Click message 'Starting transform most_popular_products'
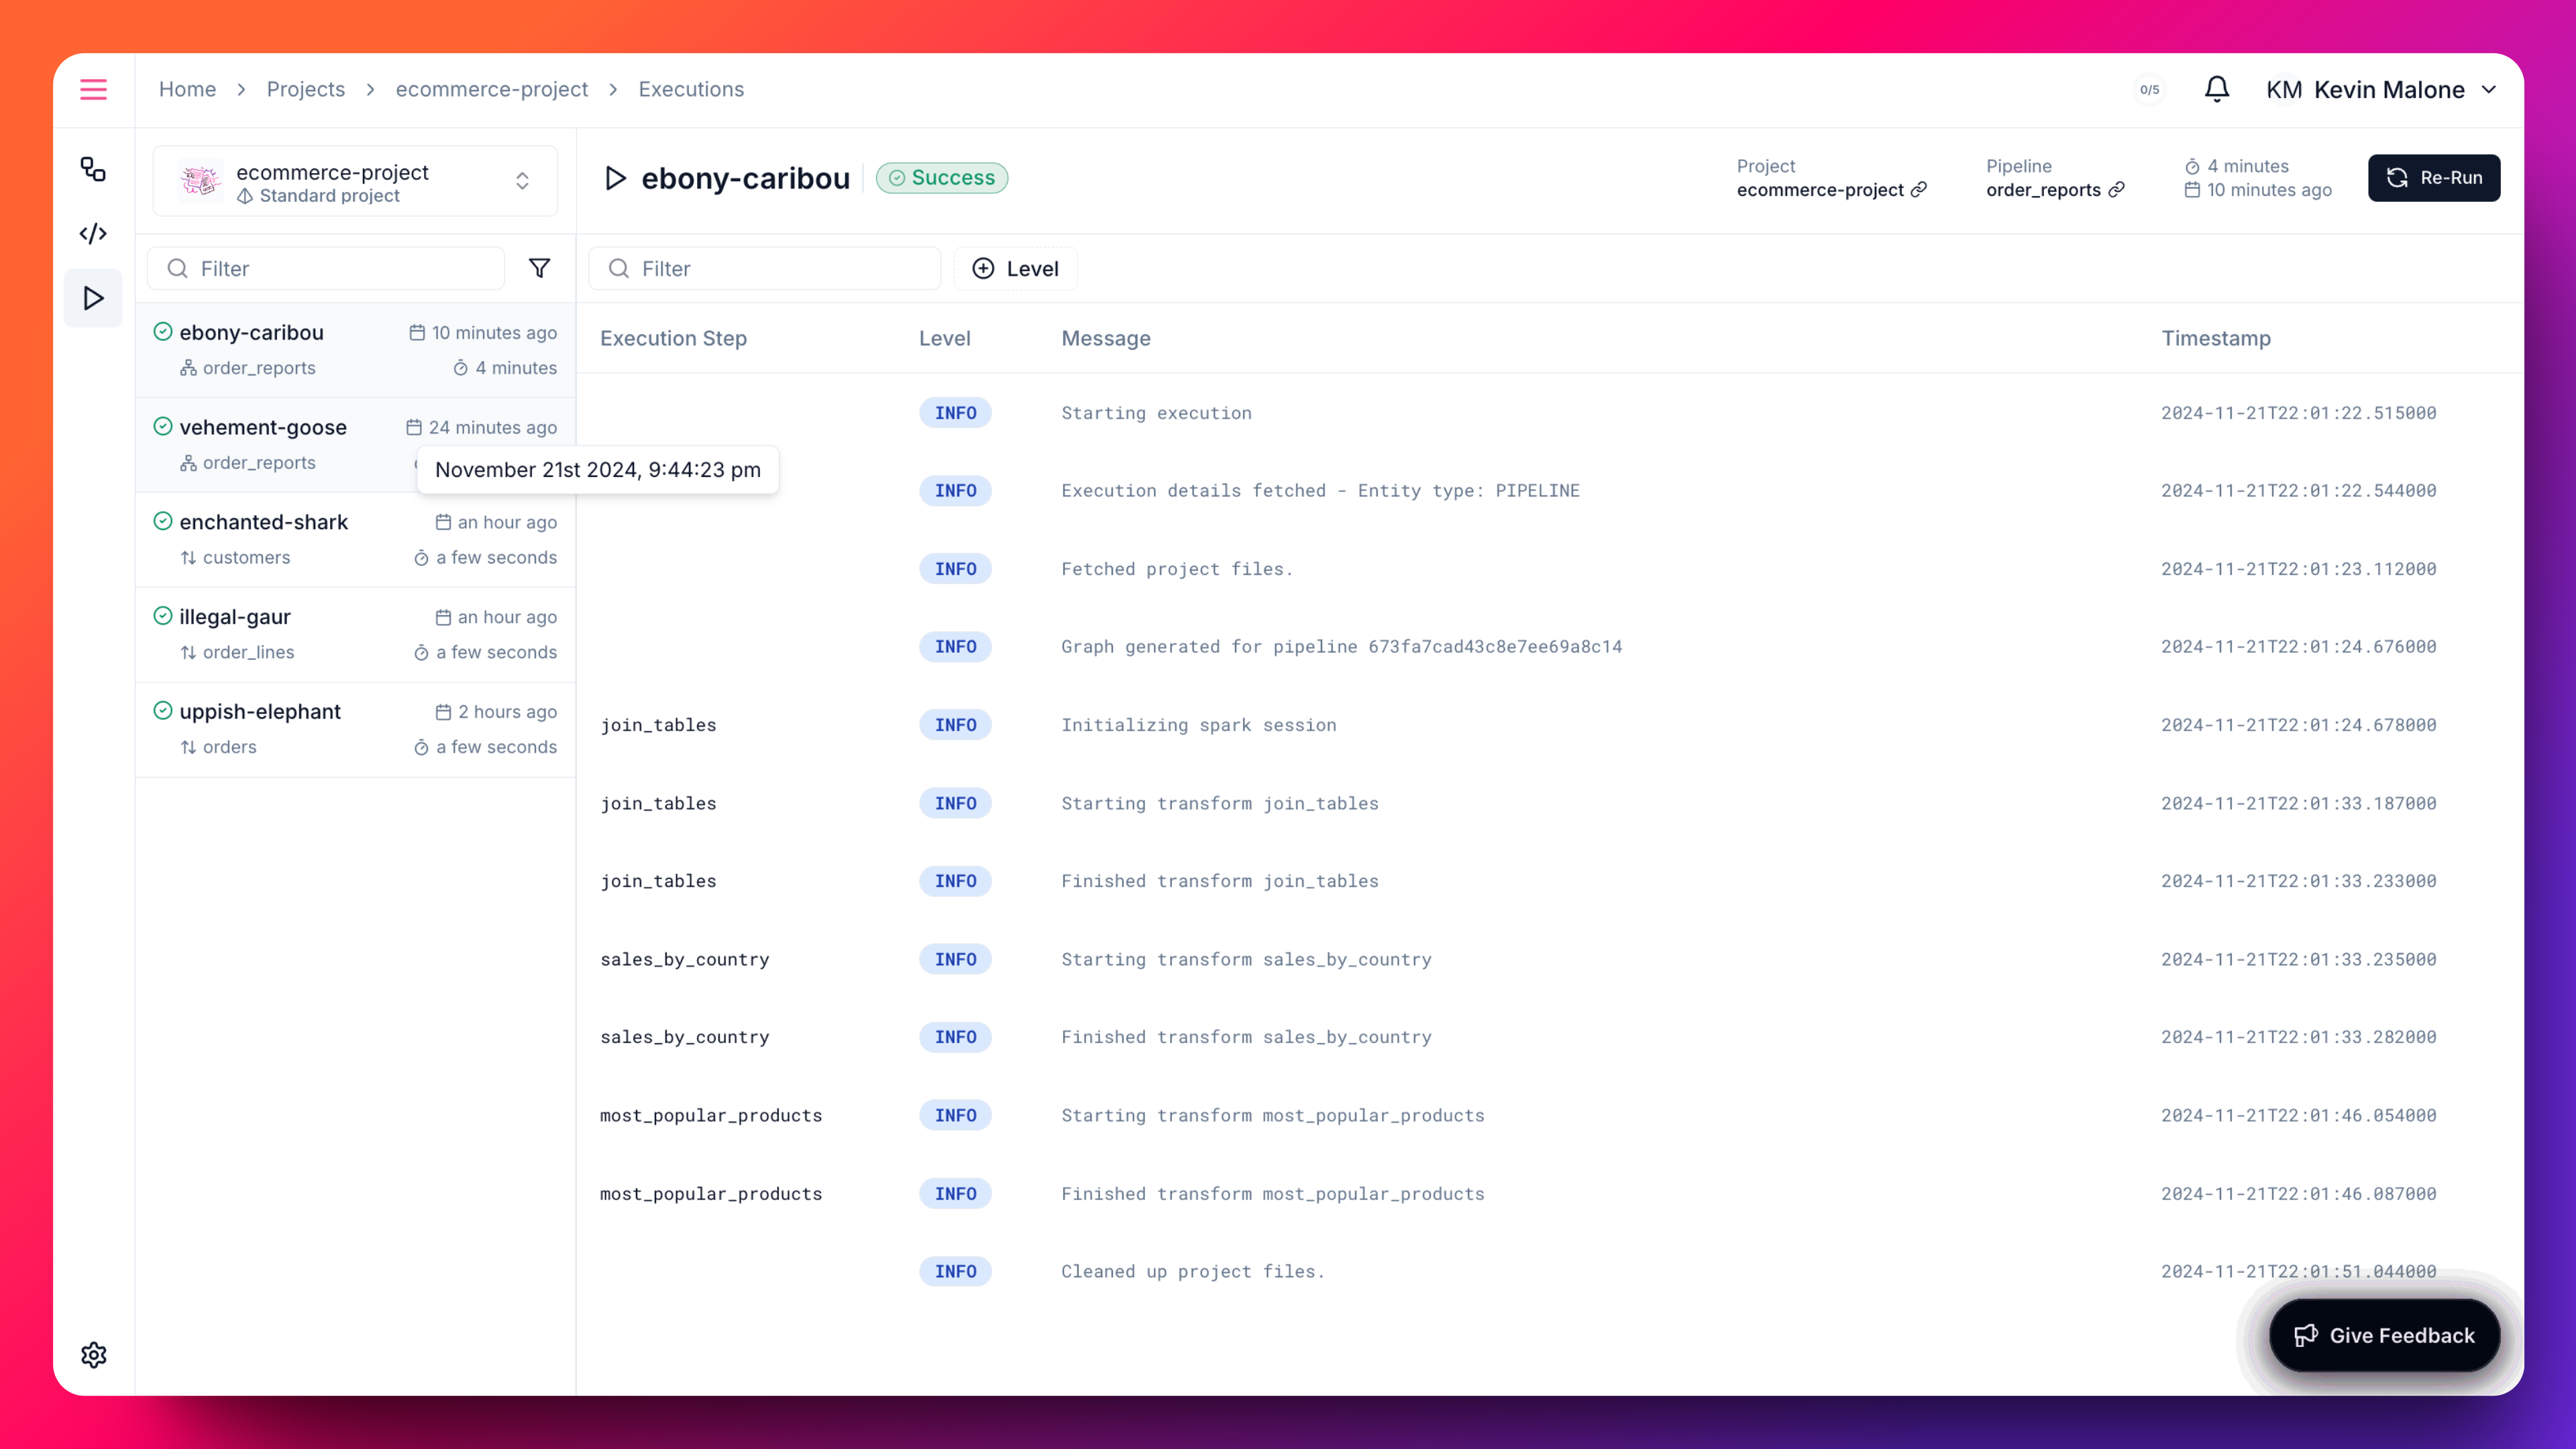Image resolution: width=2576 pixels, height=1449 pixels. pos(1272,1115)
